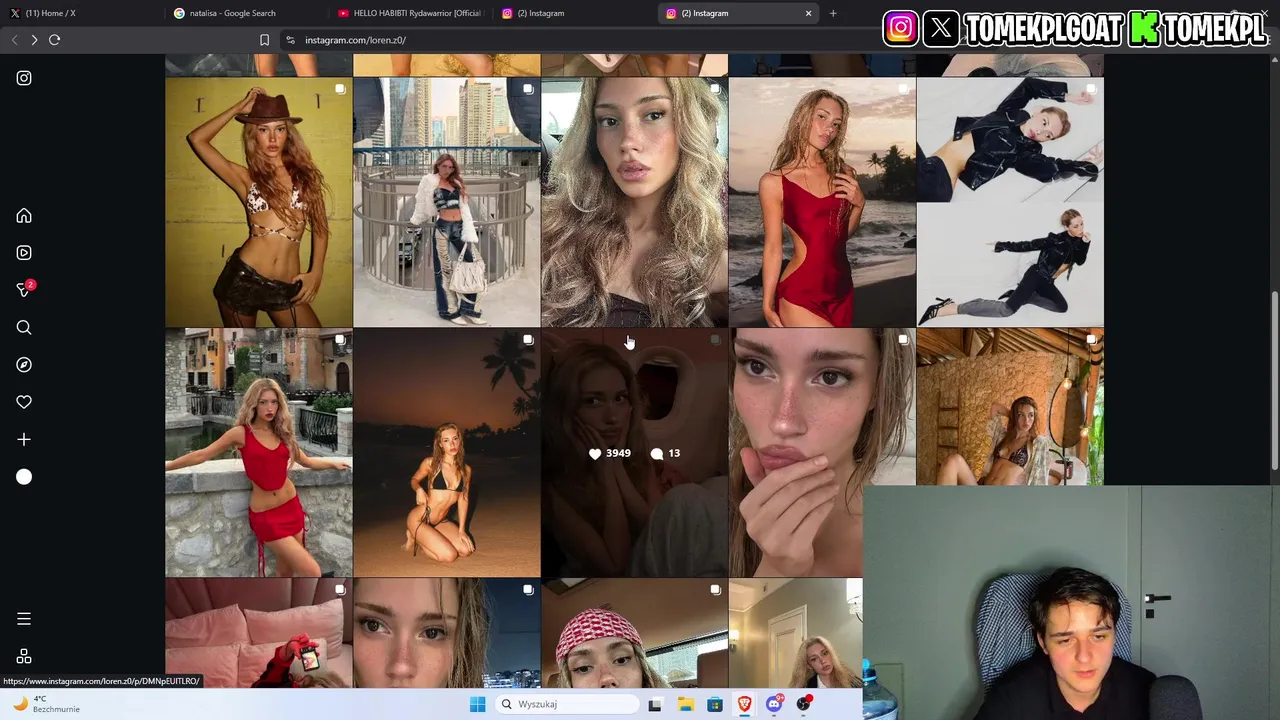Click the page vertical scrollbar
1280x720 pixels.
[1274, 380]
